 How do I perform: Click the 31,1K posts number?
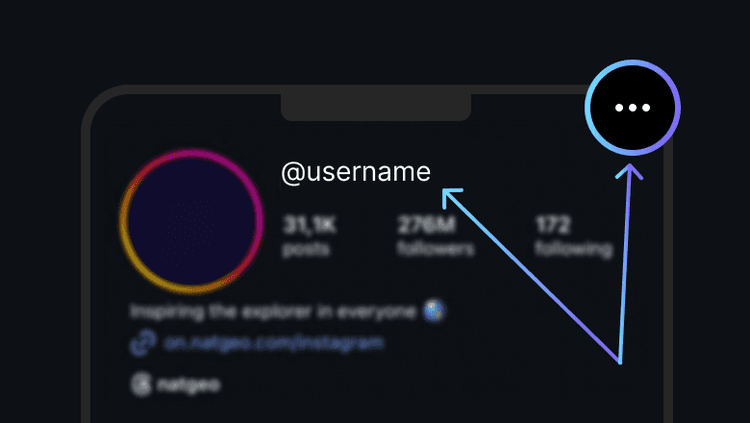(x=309, y=225)
